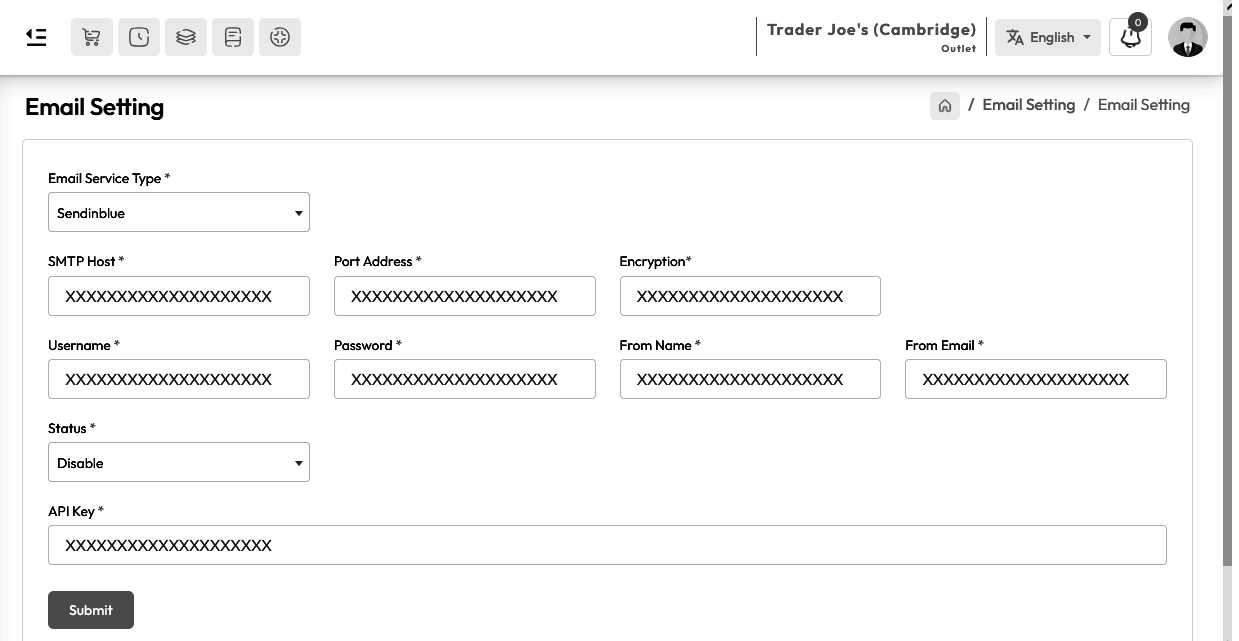Focus the Port Address input field
The image size is (1239, 641).
(465, 296)
